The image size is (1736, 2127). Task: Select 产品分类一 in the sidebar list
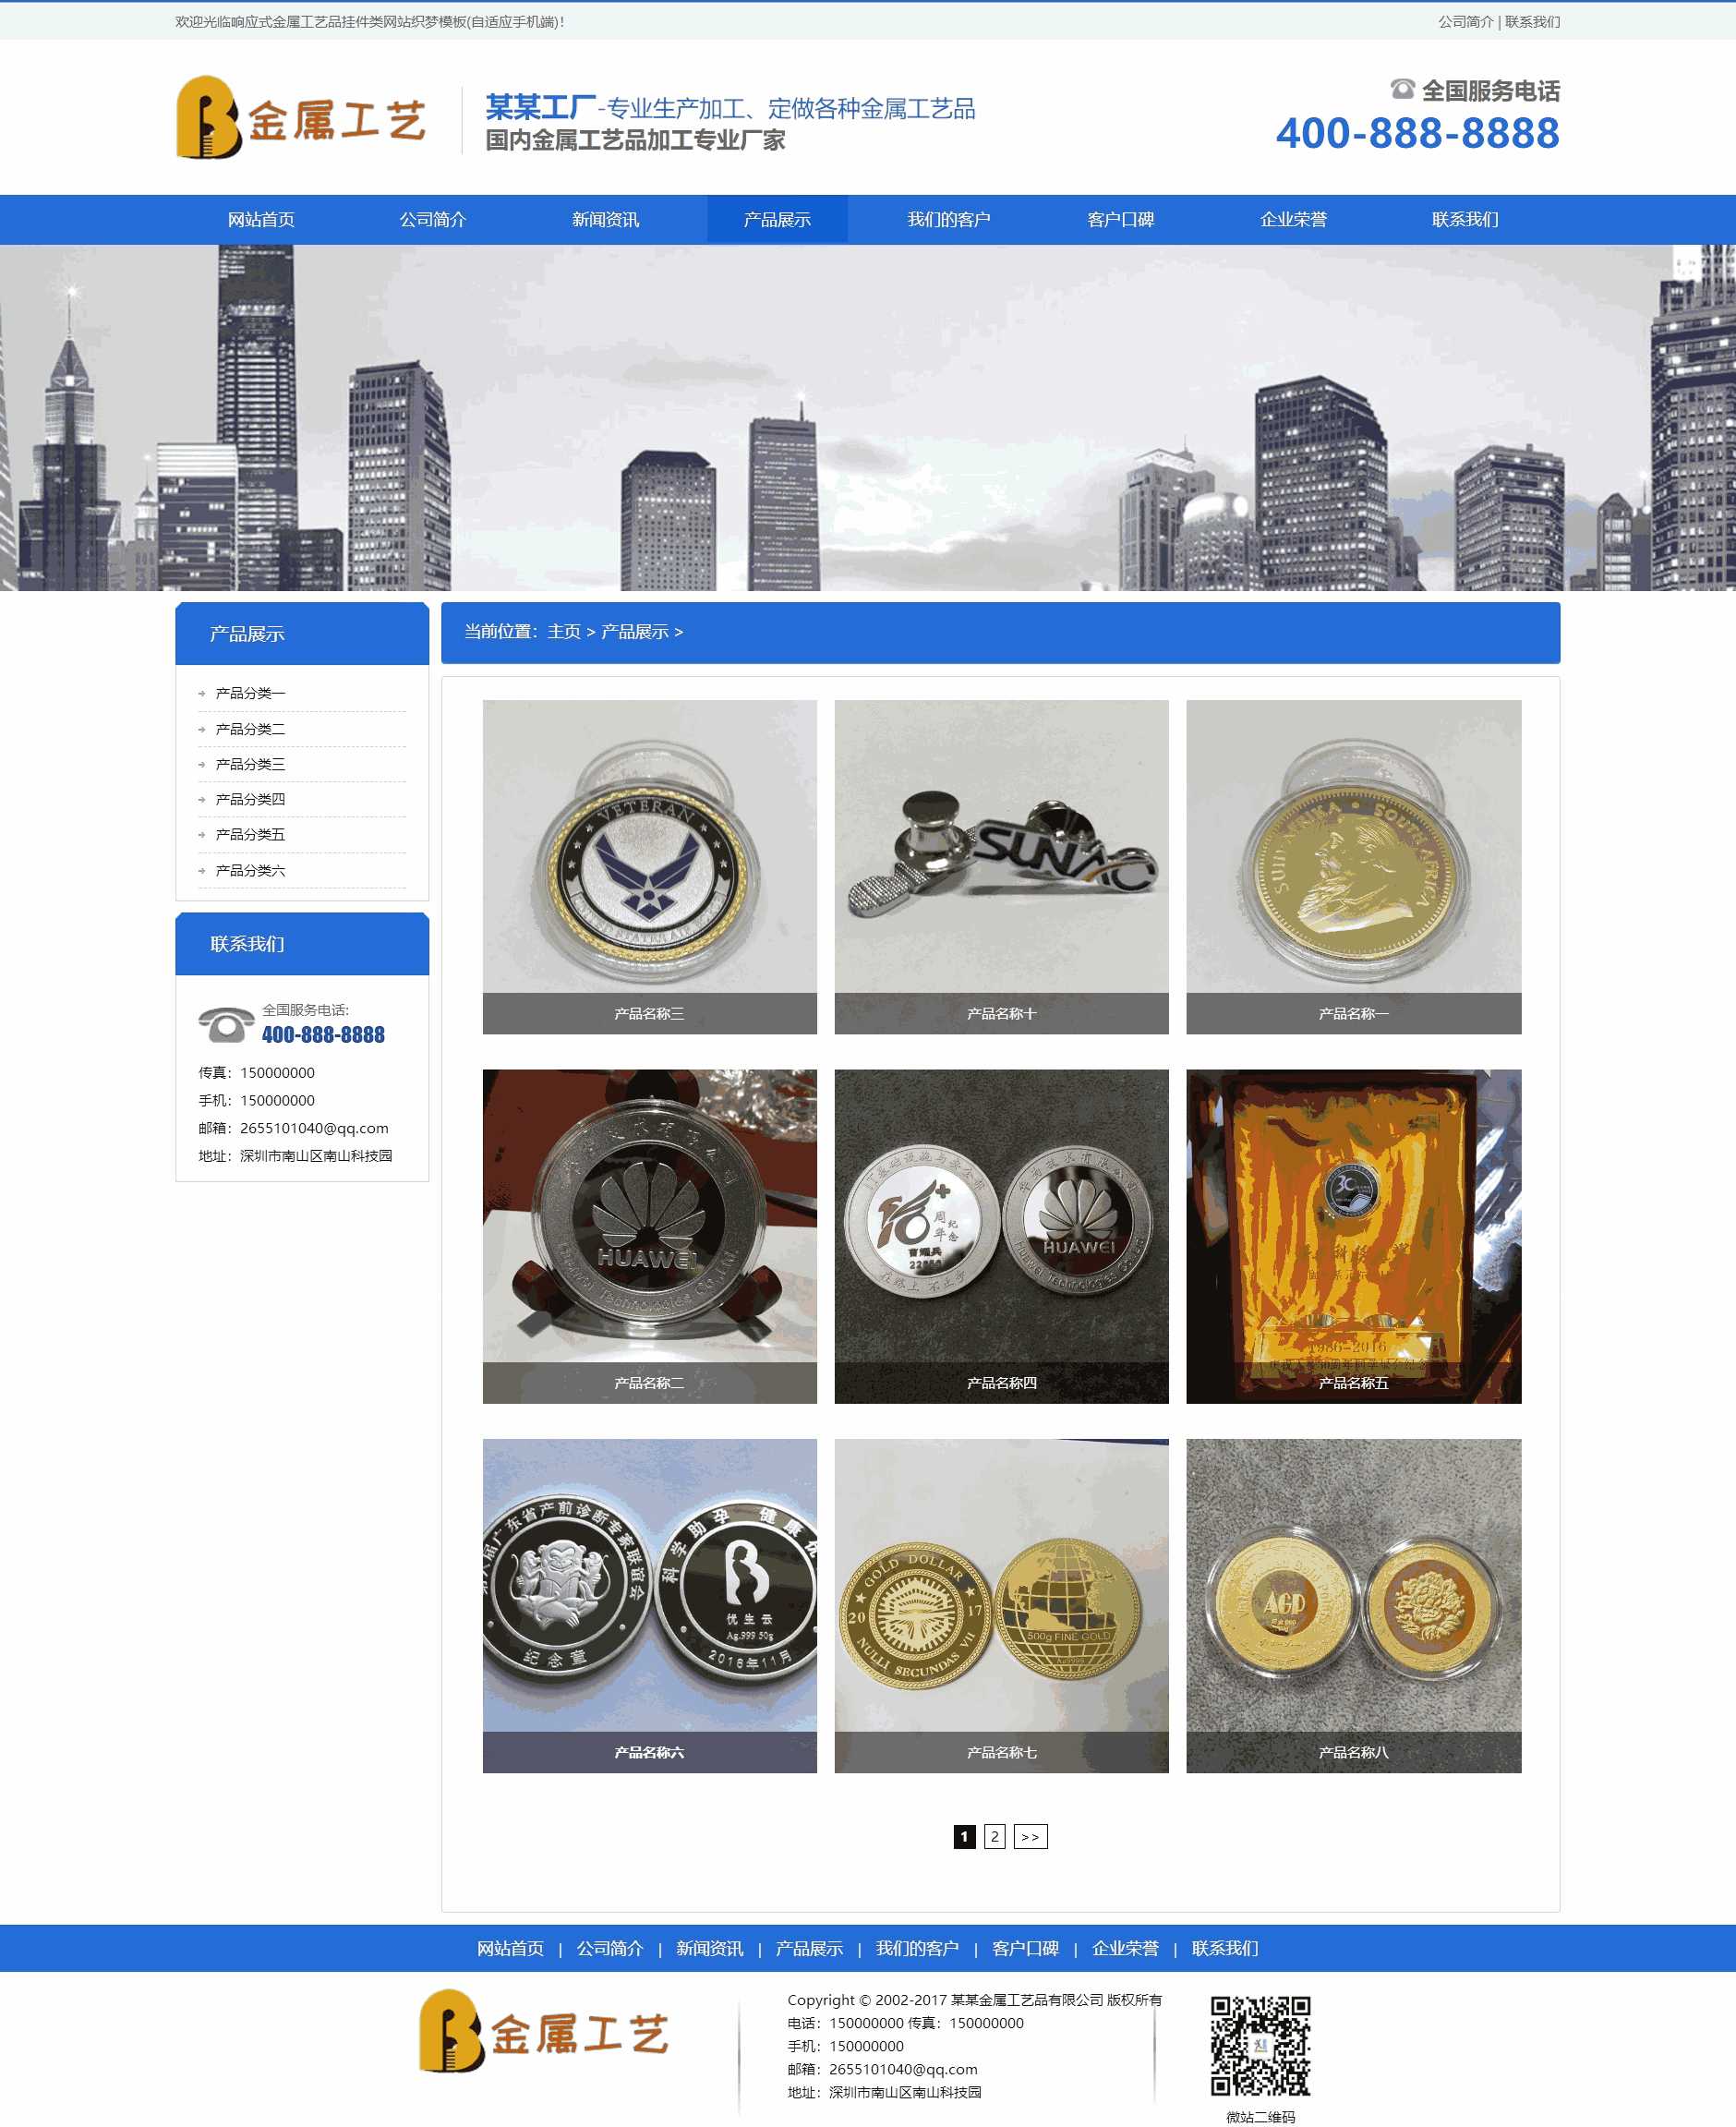click(x=250, y=693)
